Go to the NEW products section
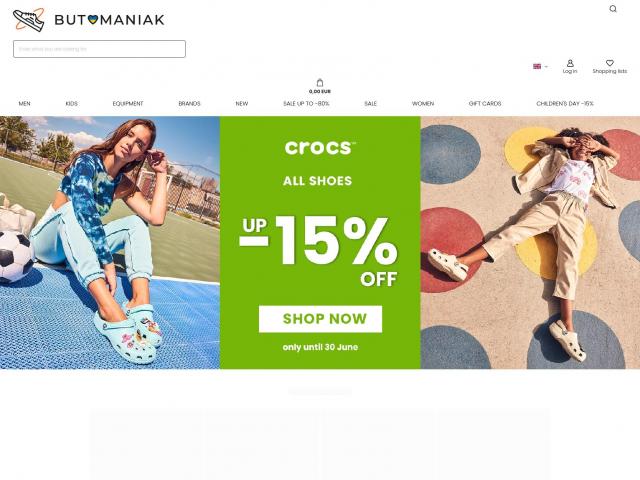The image size is (640, 480). click(242, 104)
